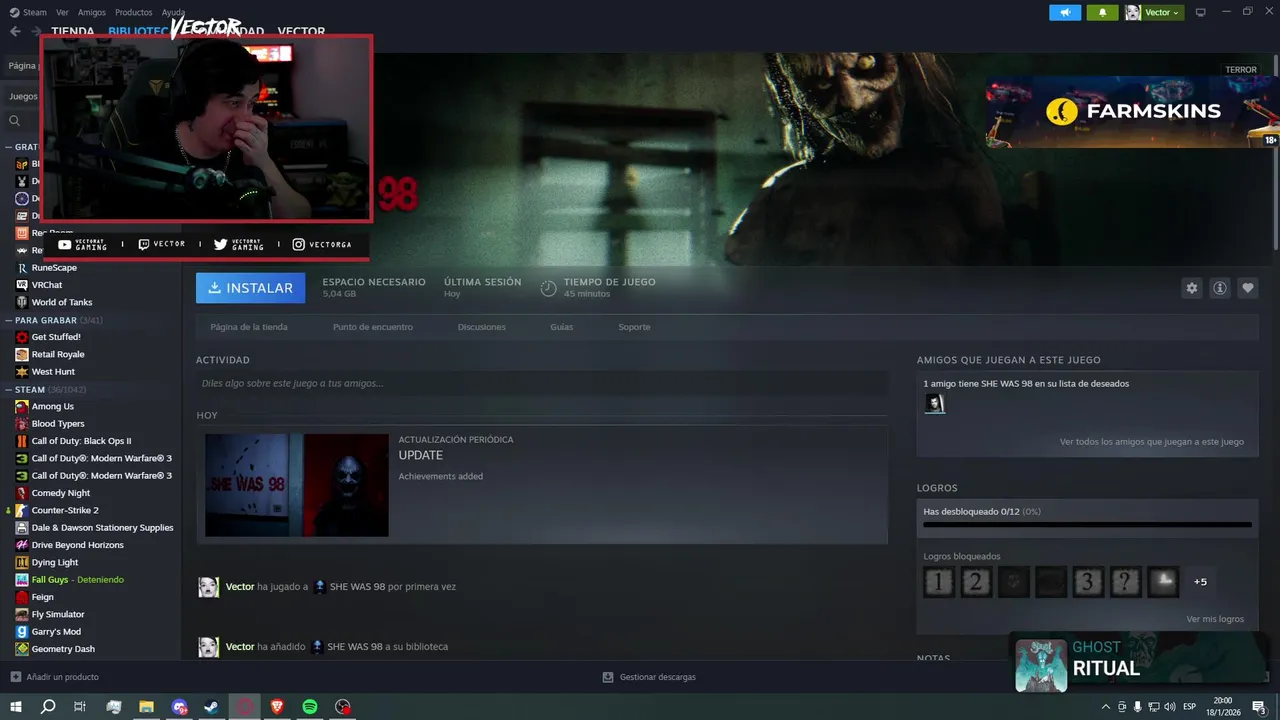
Task: Go back with the left arrow
Action: [15, 31]
